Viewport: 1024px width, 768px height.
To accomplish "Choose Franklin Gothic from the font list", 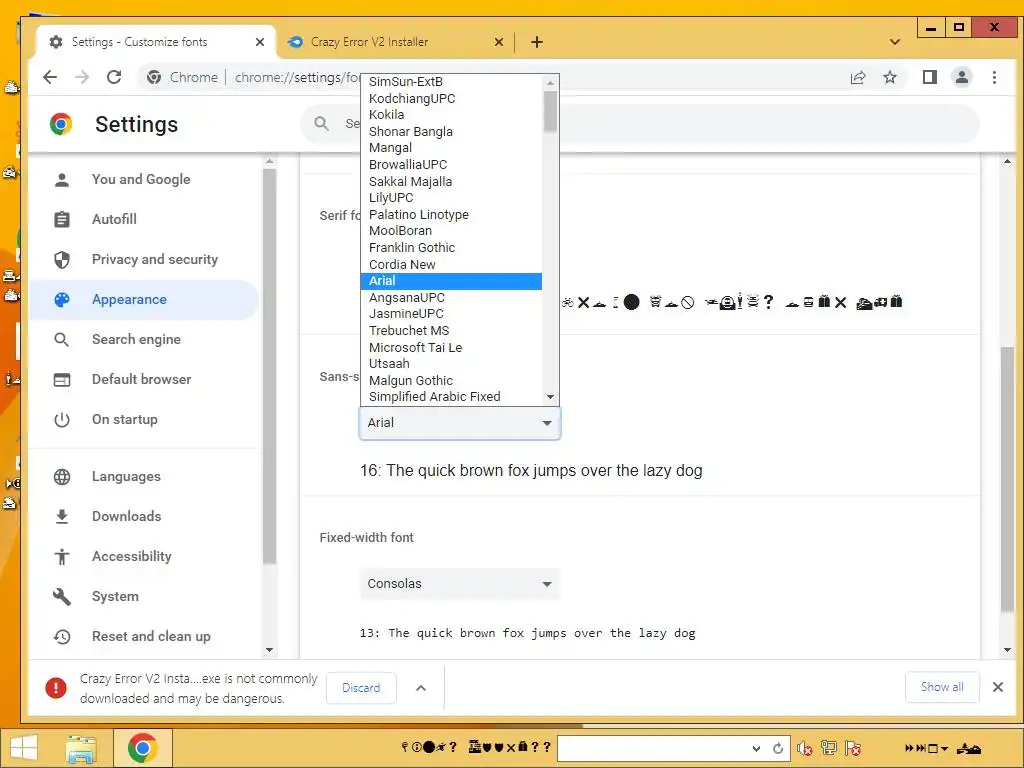I will point(451,248).
